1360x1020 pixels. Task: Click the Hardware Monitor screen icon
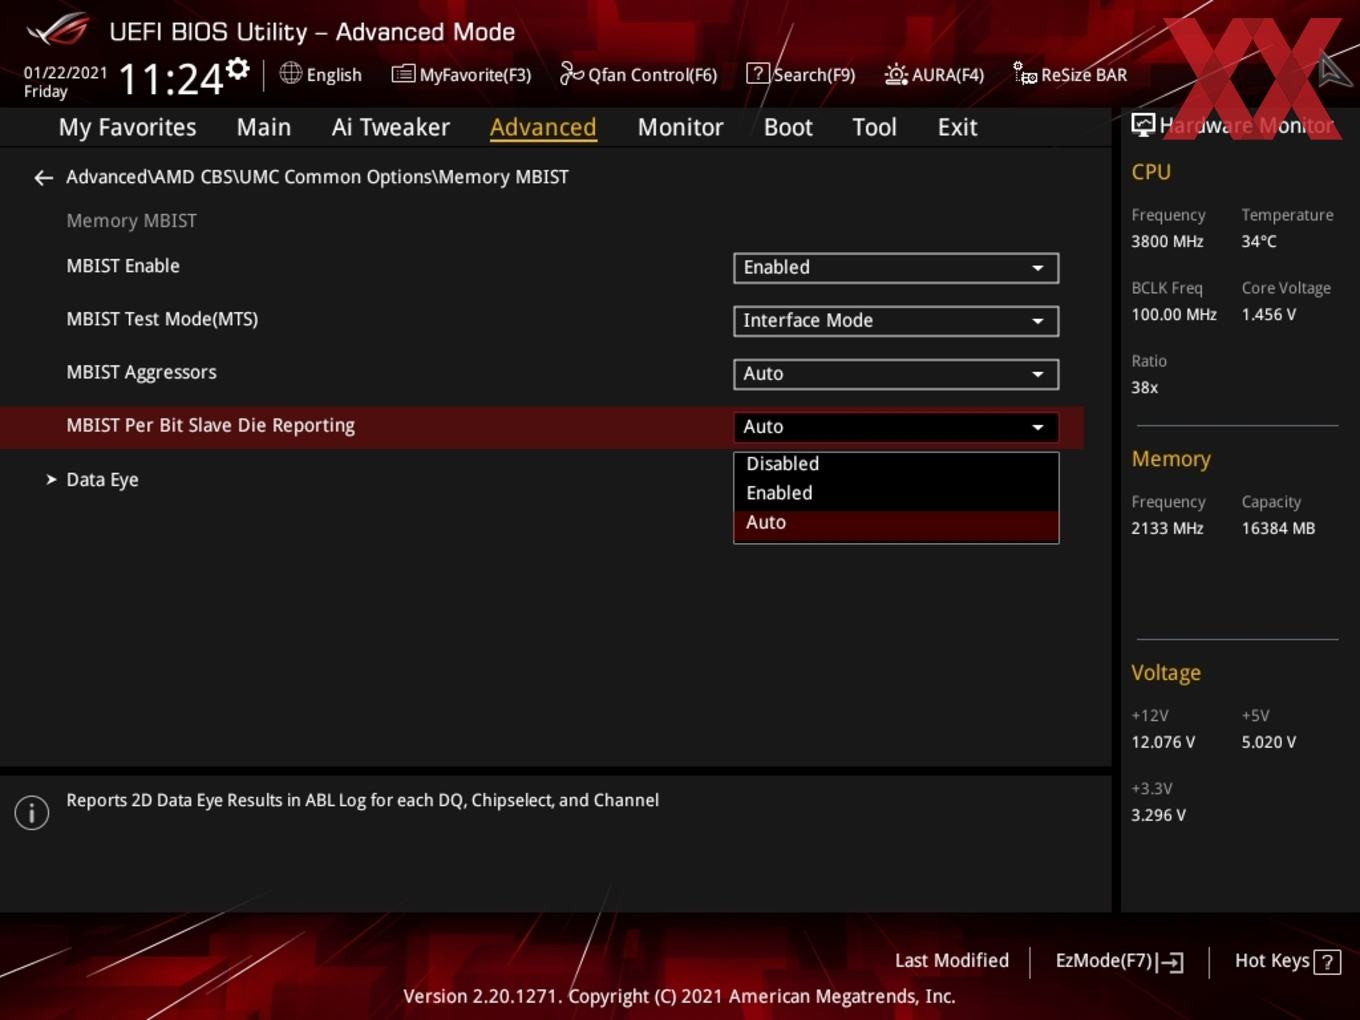point(1143,125)
